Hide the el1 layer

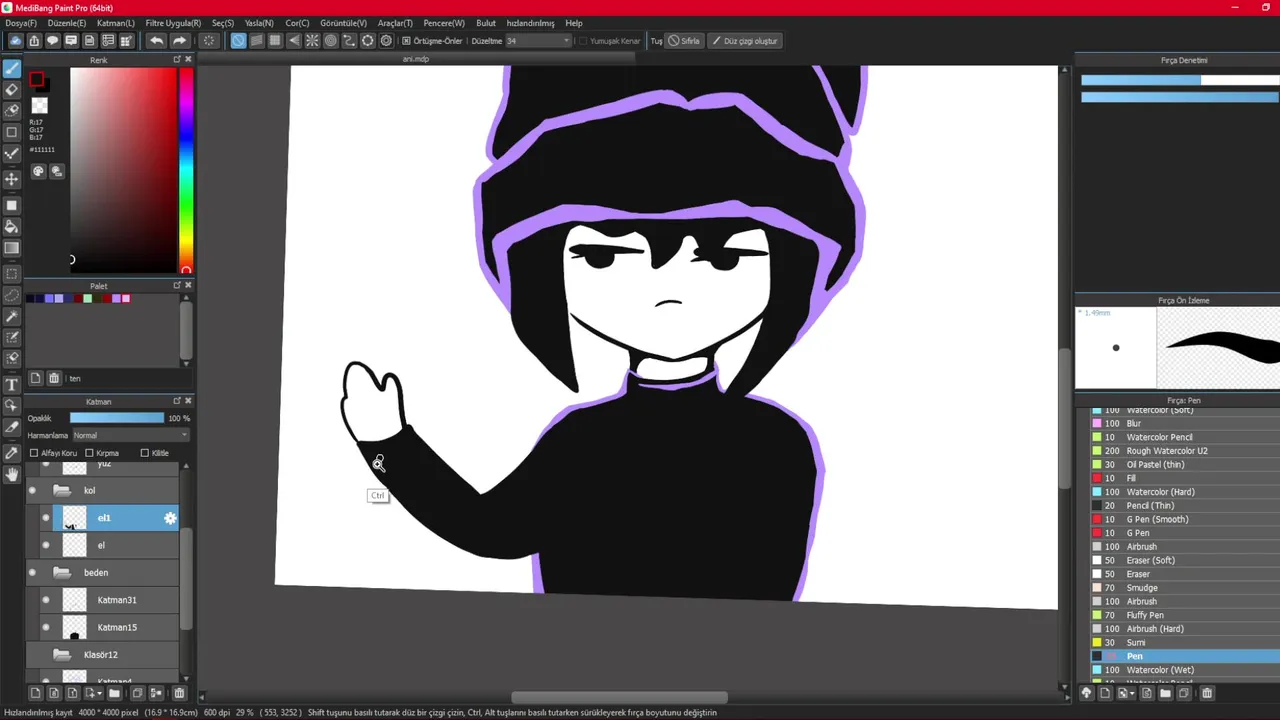click(x=46, y=518)
